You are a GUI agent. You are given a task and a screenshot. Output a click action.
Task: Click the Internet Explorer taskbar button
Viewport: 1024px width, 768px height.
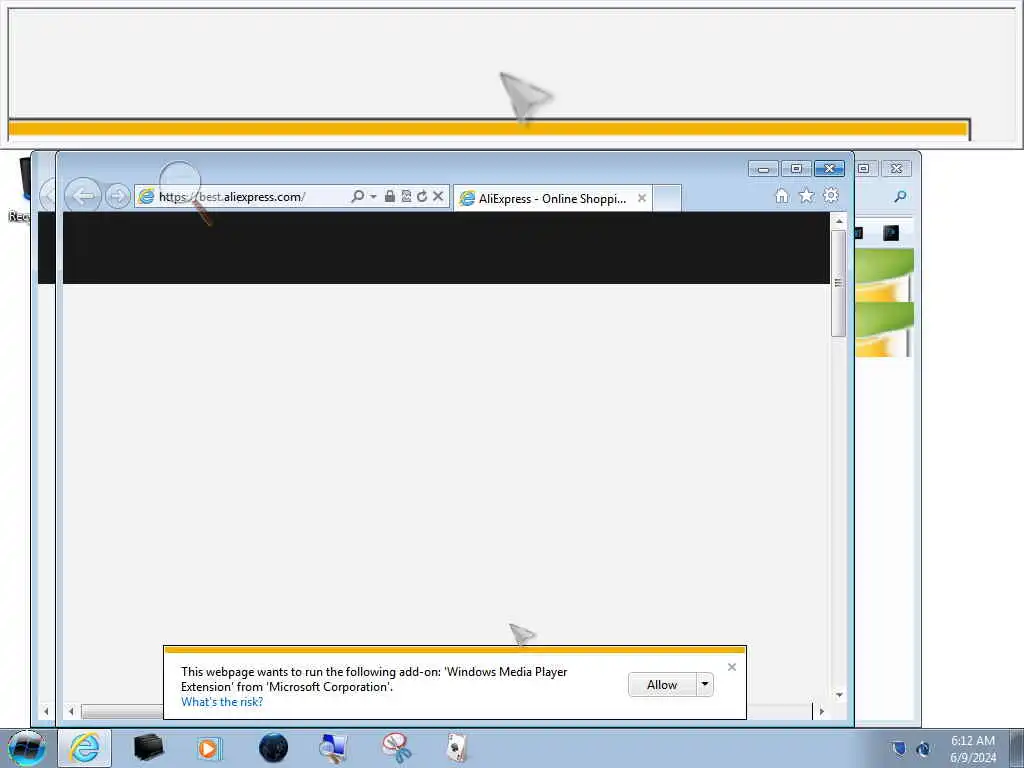[x=85, y=748]
